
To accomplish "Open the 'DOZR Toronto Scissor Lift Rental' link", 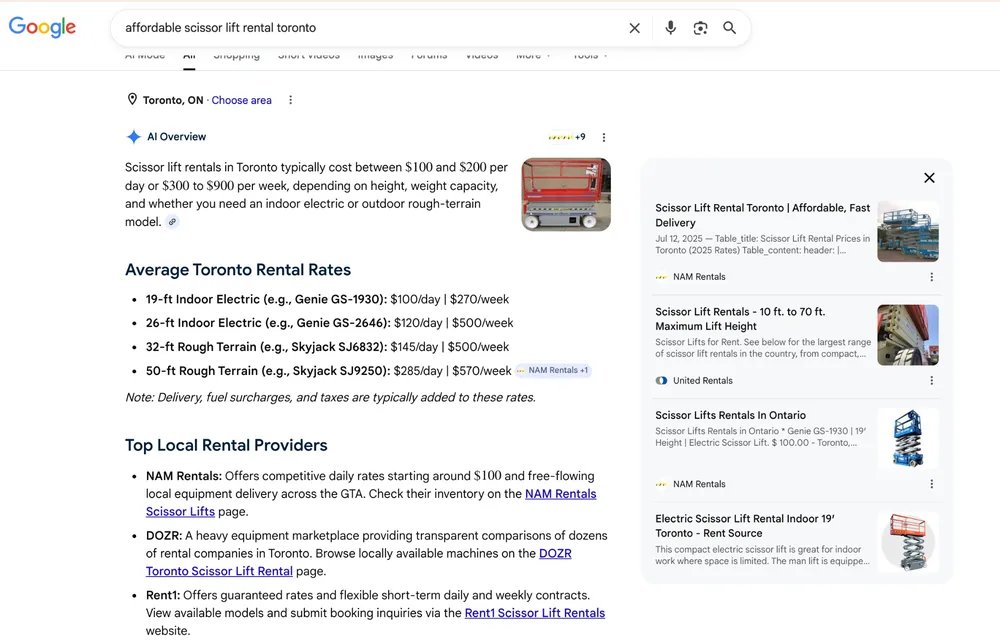I will click(358, 563).
